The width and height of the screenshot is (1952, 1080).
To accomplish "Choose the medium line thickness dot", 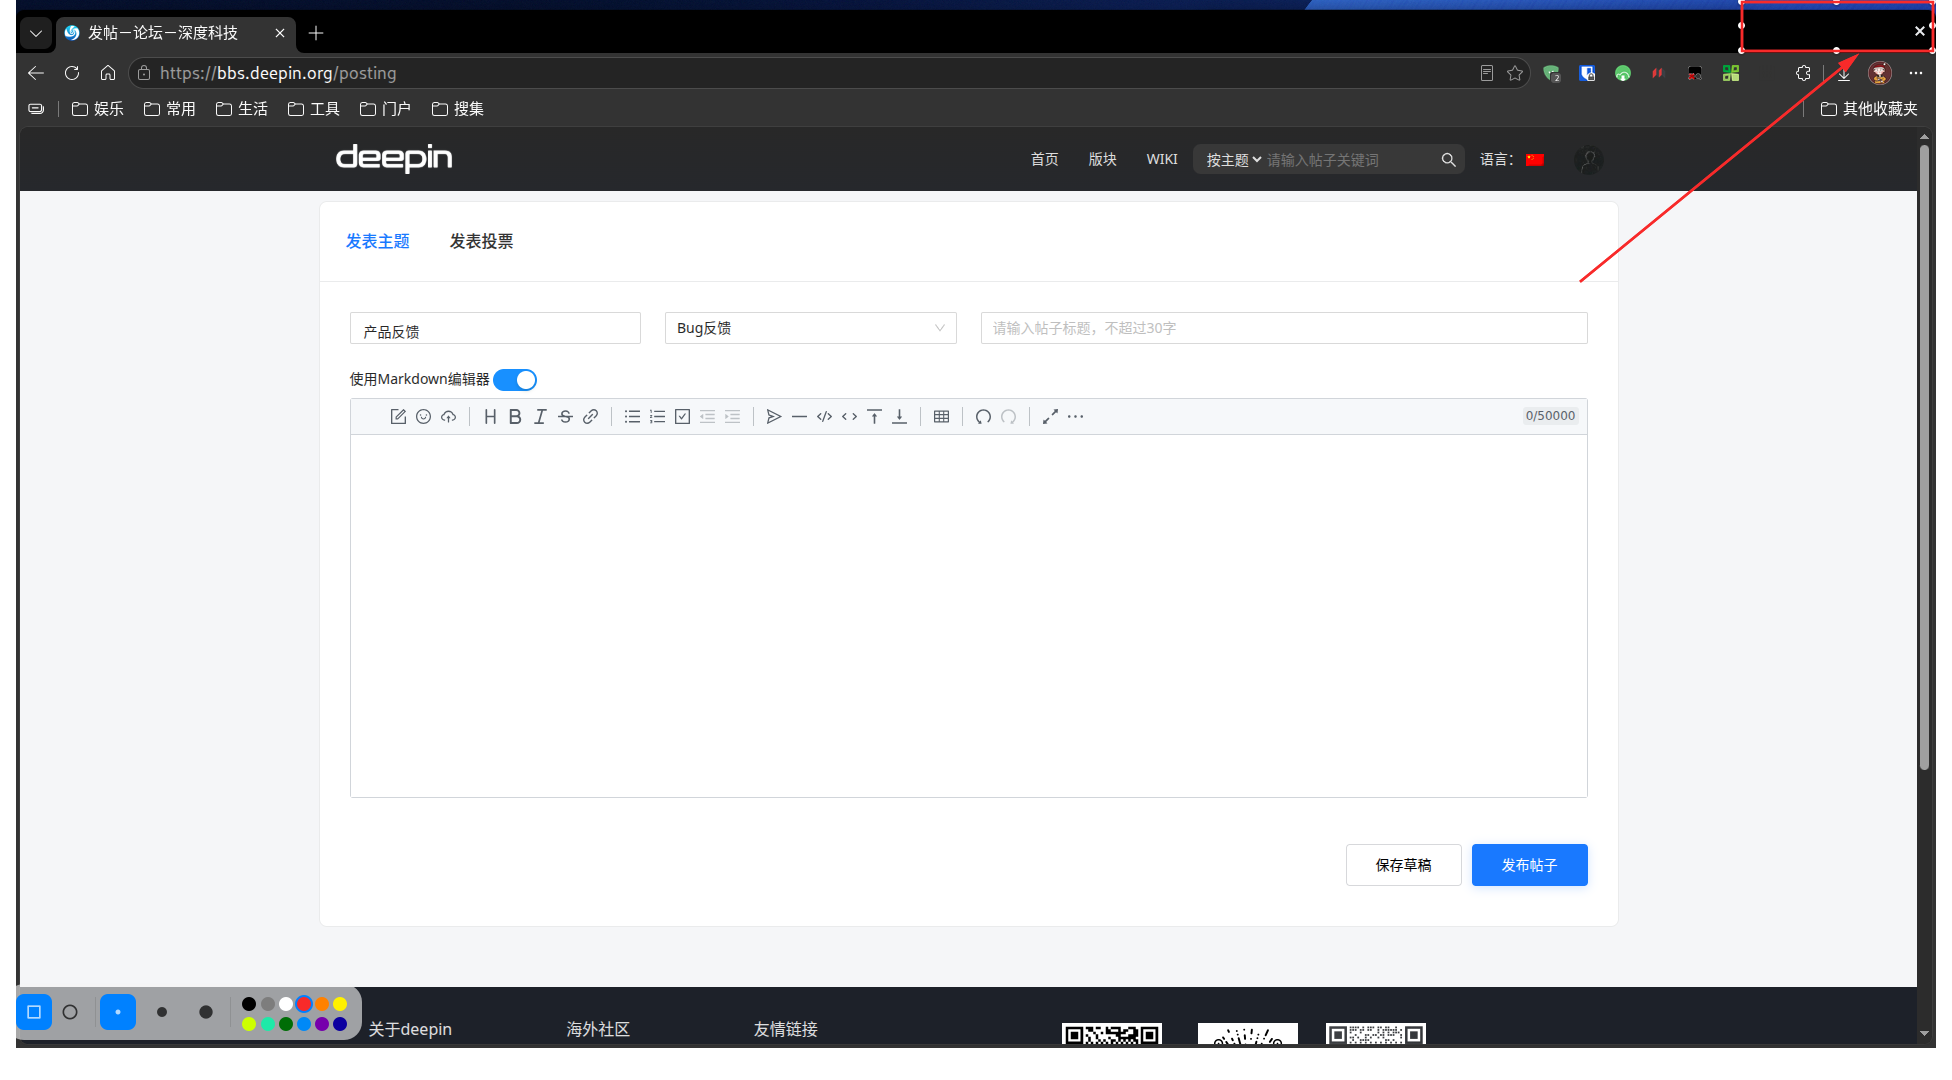I will click(x=162, y=1012).
